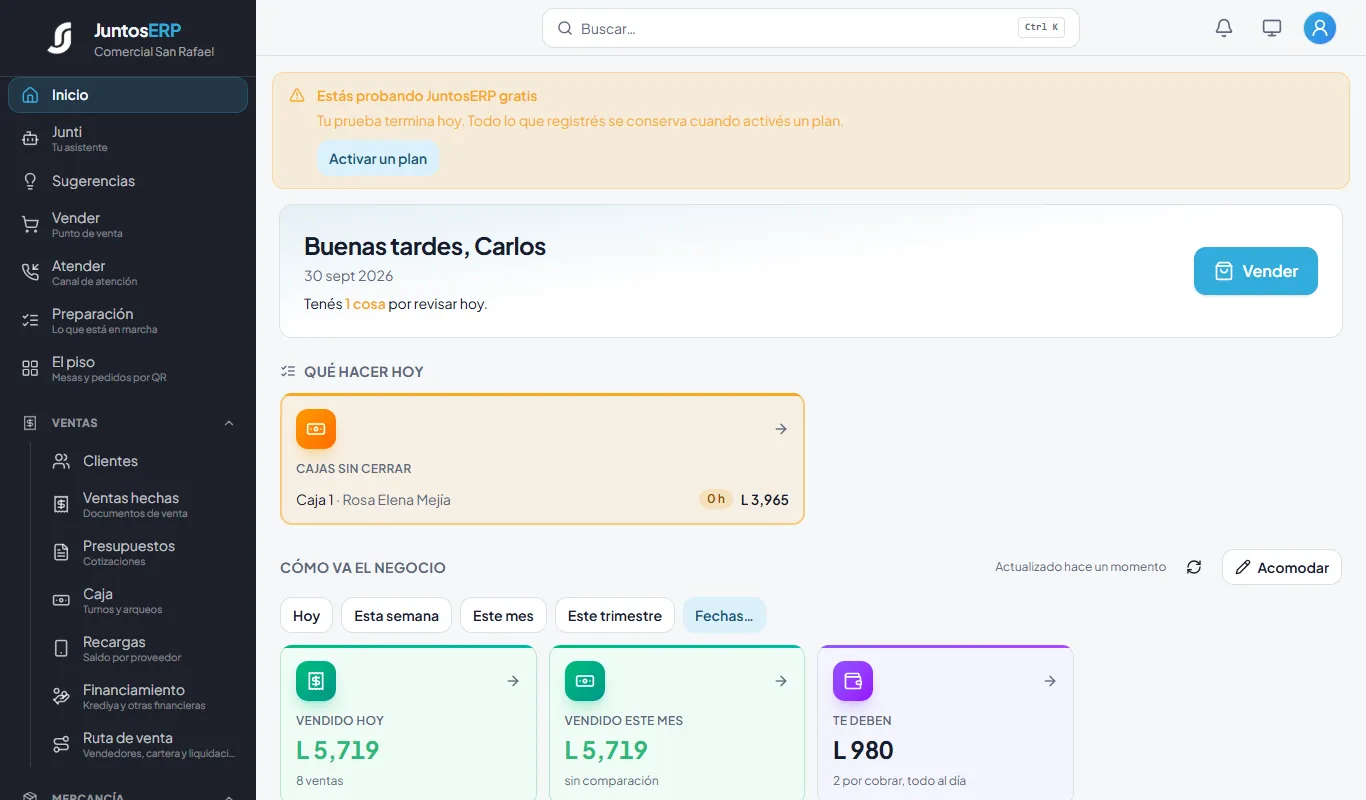Click into the Buscar search field
This screenshot has height=800, width=1366.
point(810,28)
